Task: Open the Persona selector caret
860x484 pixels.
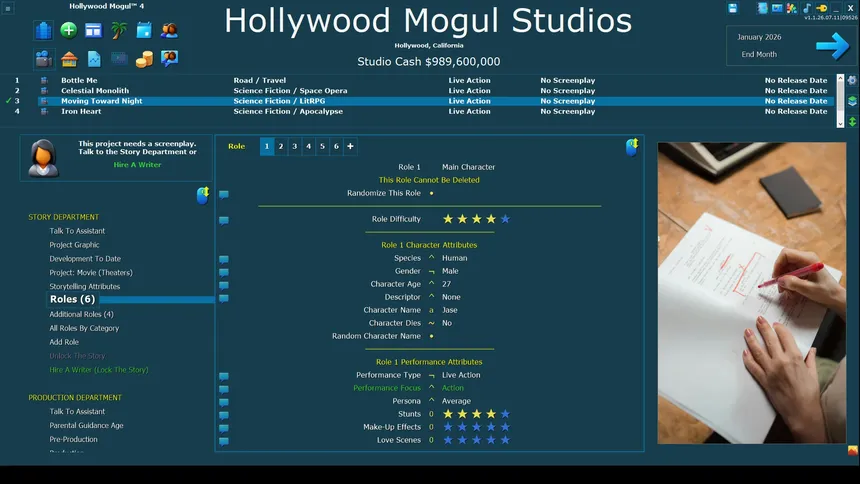Action: pyautogui.click(x=432, y=401)
